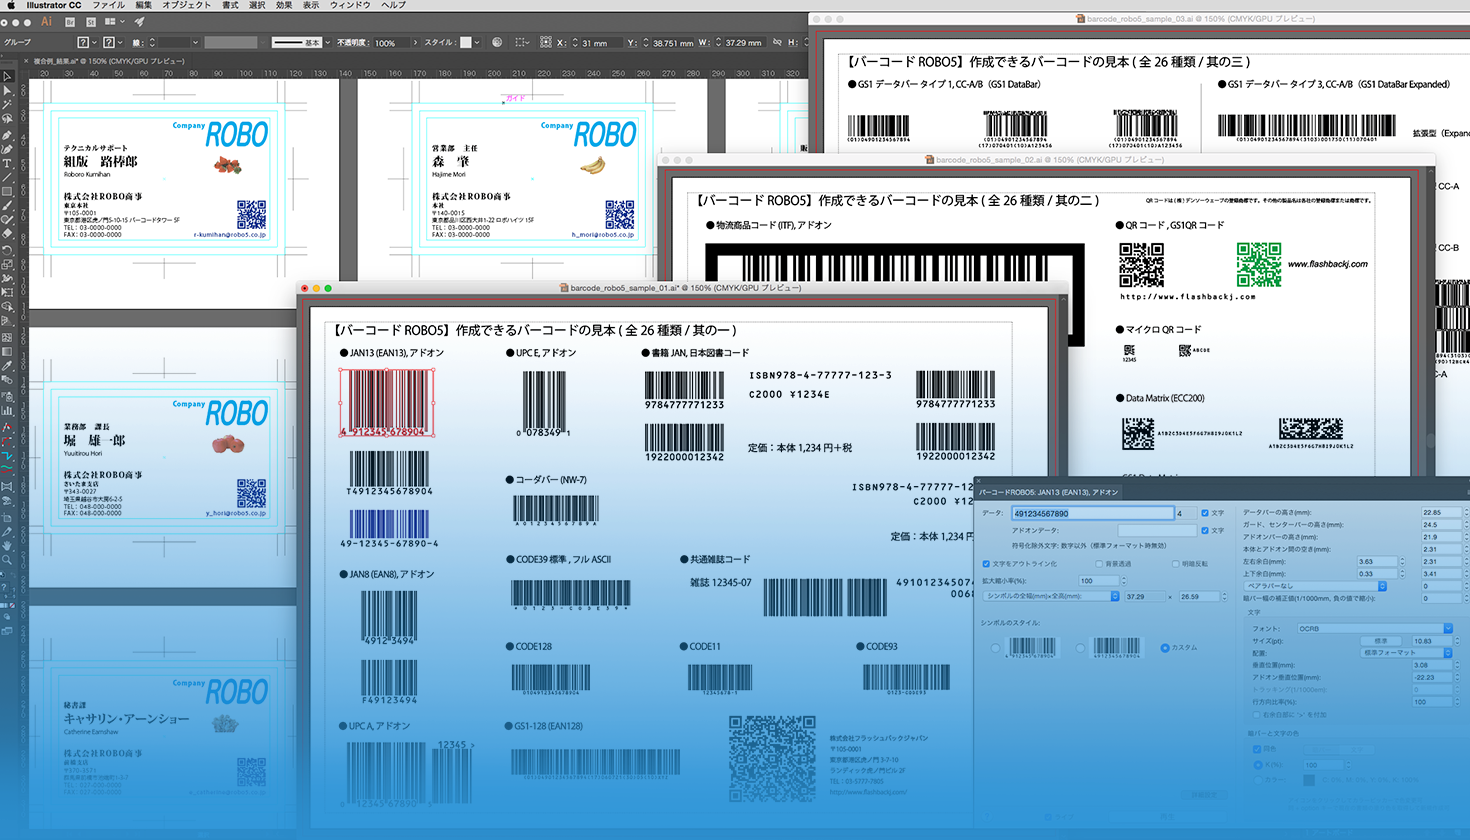Click the 詳細設定 button in barcode dialog
The image size is (1470, 840).
pos(1203,795)
